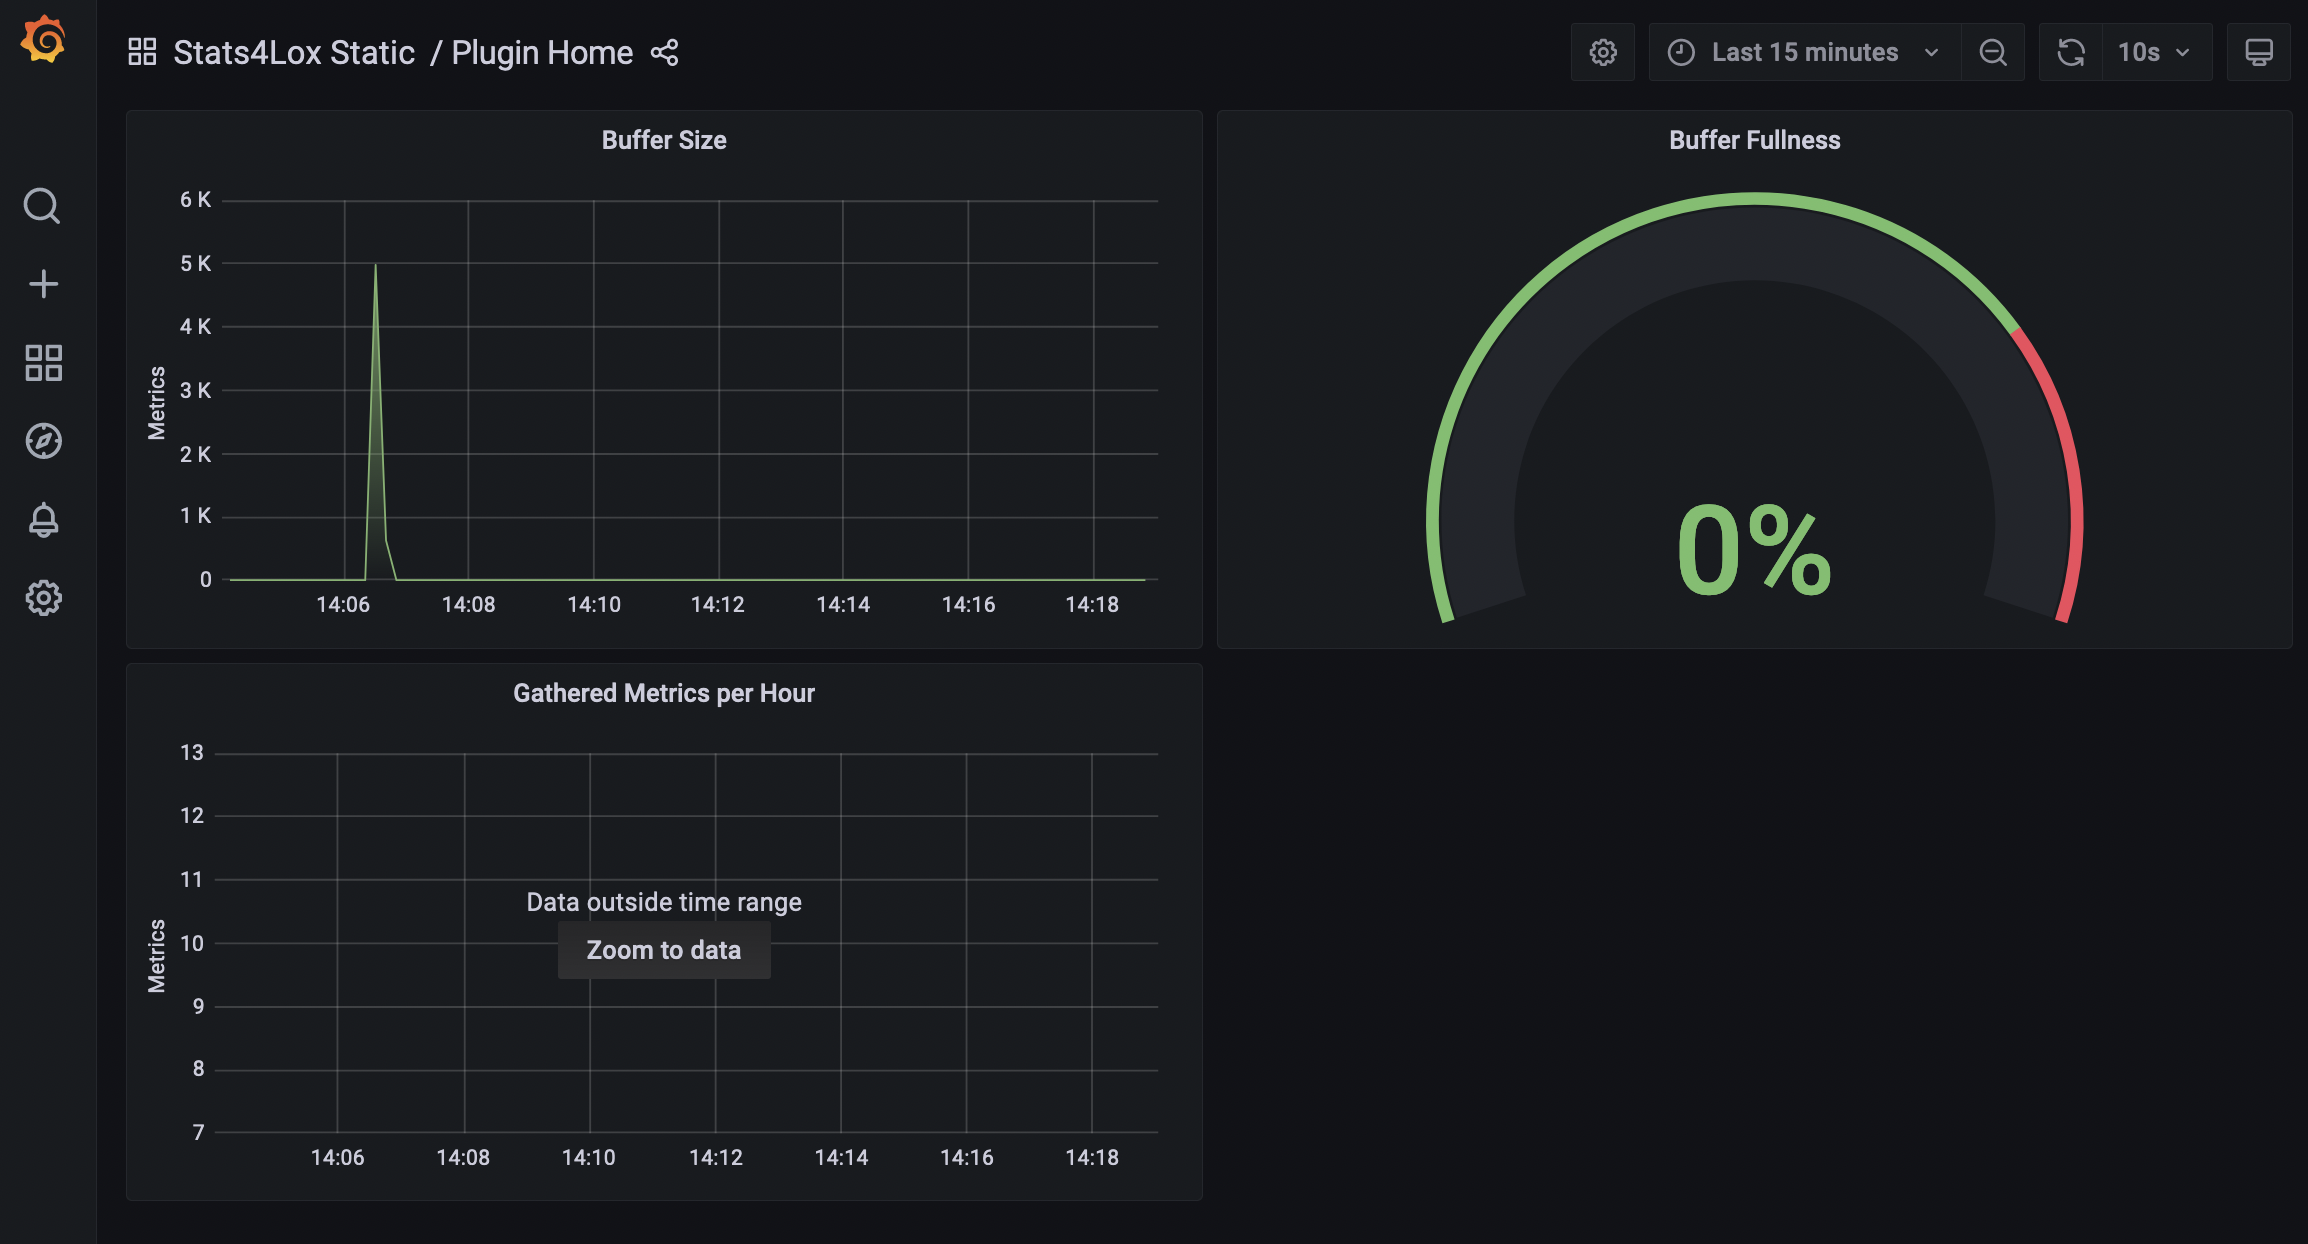Cycle view mode with monitor icon
Screen dimensions: 2308x1244
point(2258,53)
